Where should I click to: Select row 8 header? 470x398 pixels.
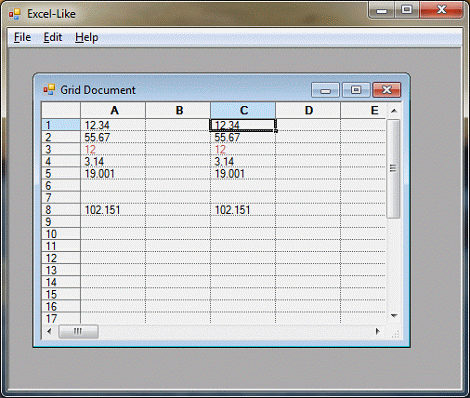point(61,210)
